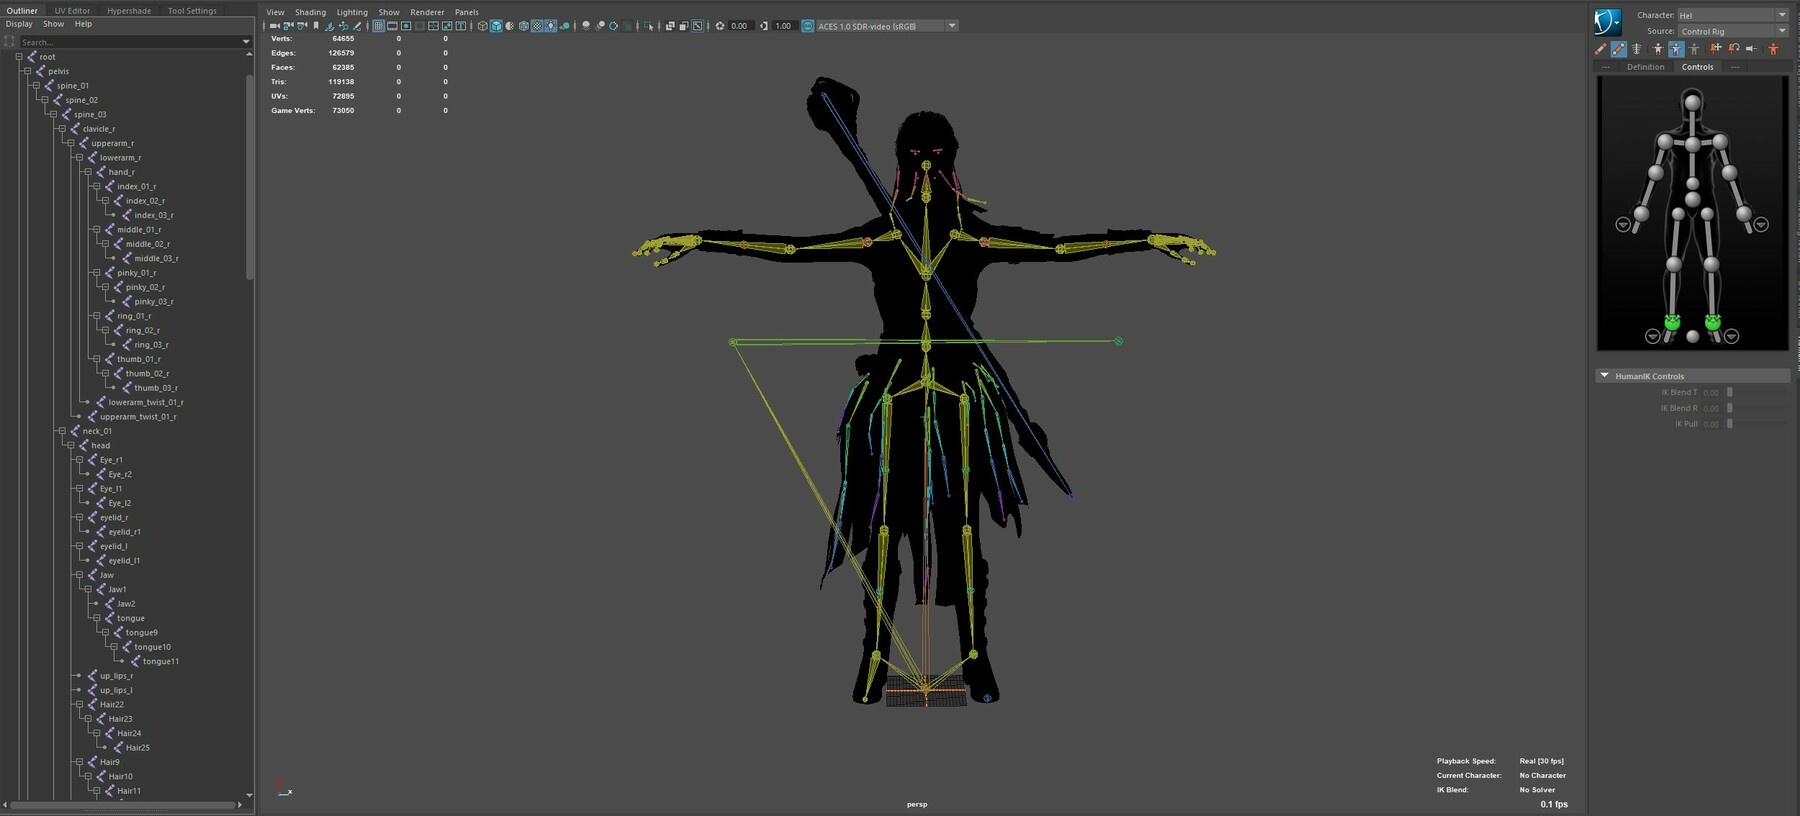
Task: Open the Shading menu in viewport
Action: pyautogui.click(x=310, y=12)
